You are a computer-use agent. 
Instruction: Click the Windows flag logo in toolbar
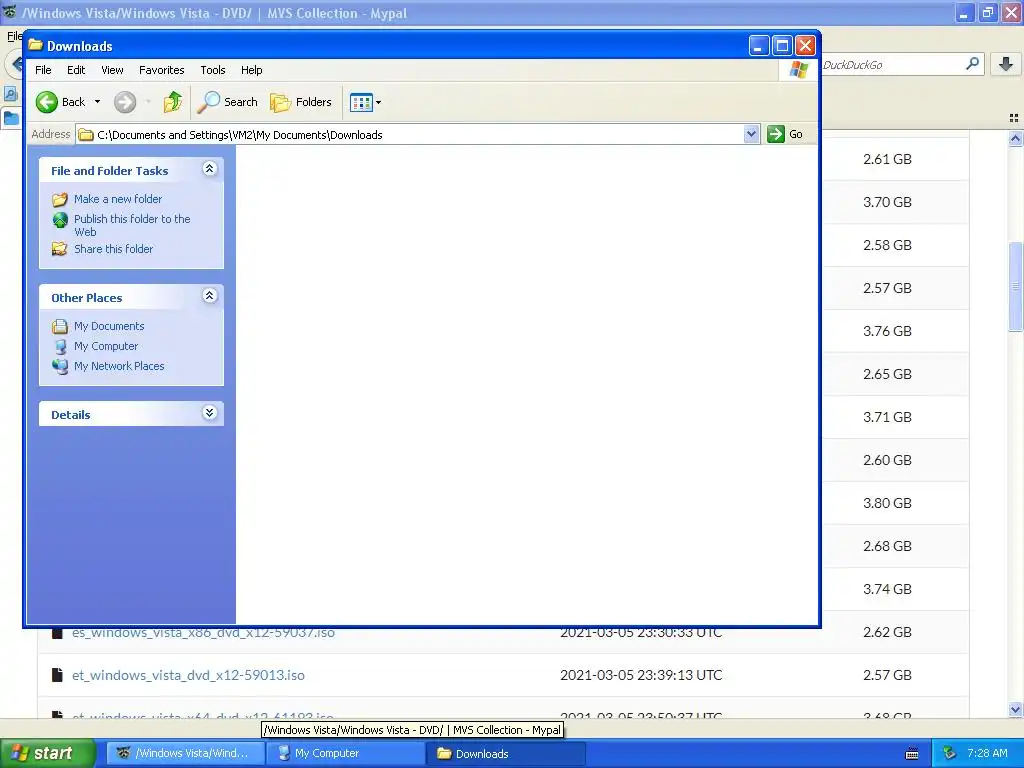799,69
